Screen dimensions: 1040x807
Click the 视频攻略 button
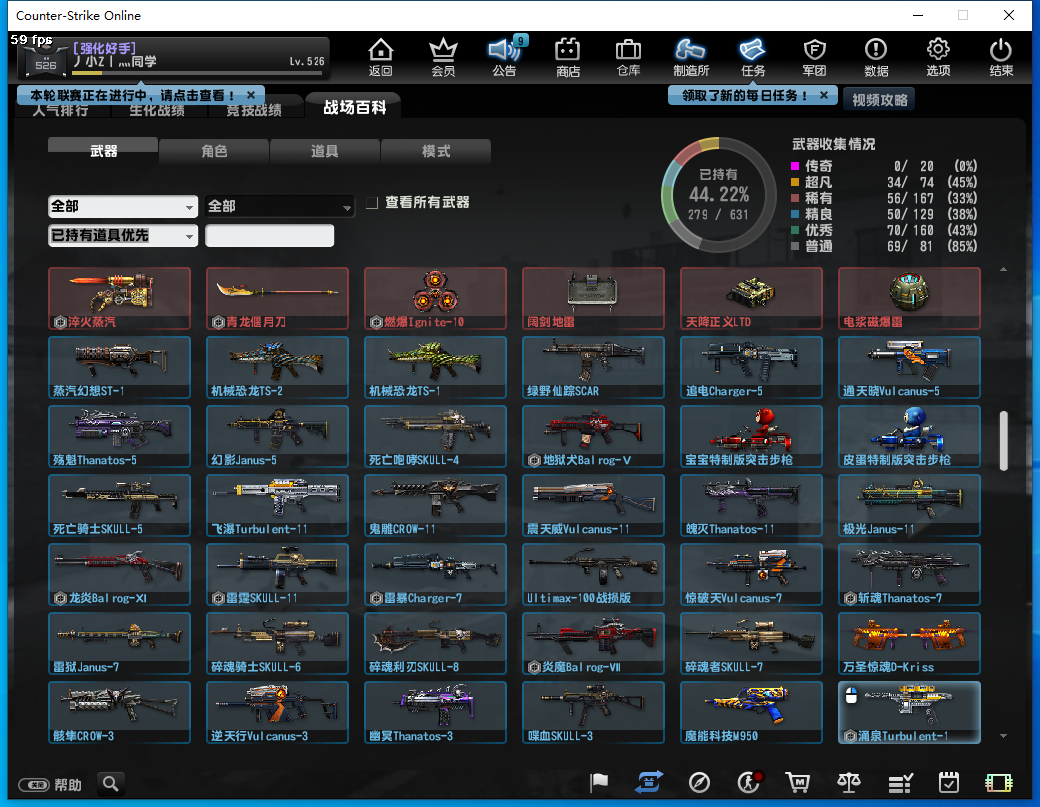tap(878, 100)
